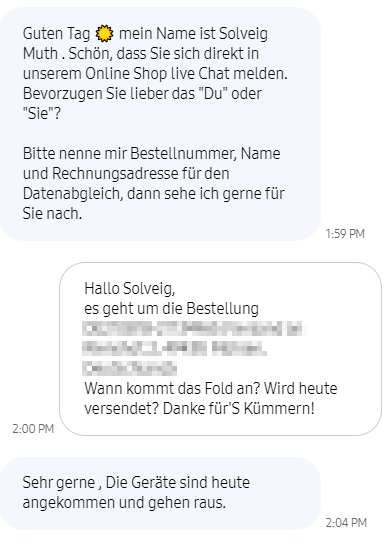The width and height of the screenshot is (385, 548).
Task: Click the third blurred text line
Action: click(x=130, y=368)
